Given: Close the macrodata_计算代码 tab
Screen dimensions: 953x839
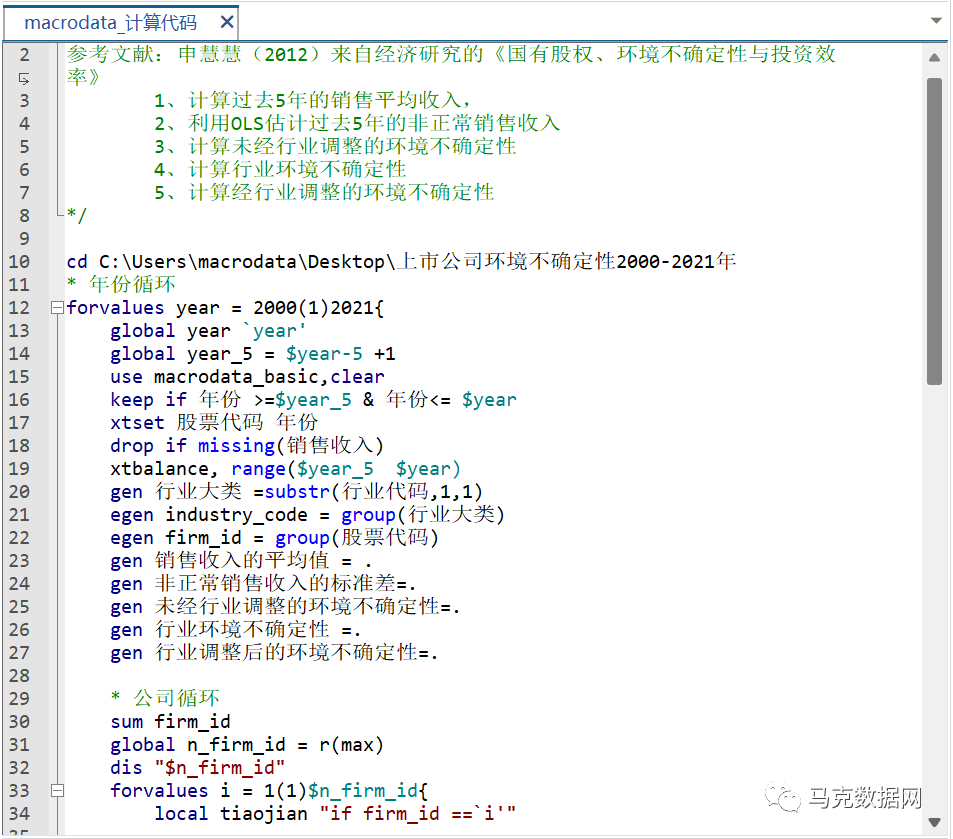Looking at the screenshot, I should 227,22.
